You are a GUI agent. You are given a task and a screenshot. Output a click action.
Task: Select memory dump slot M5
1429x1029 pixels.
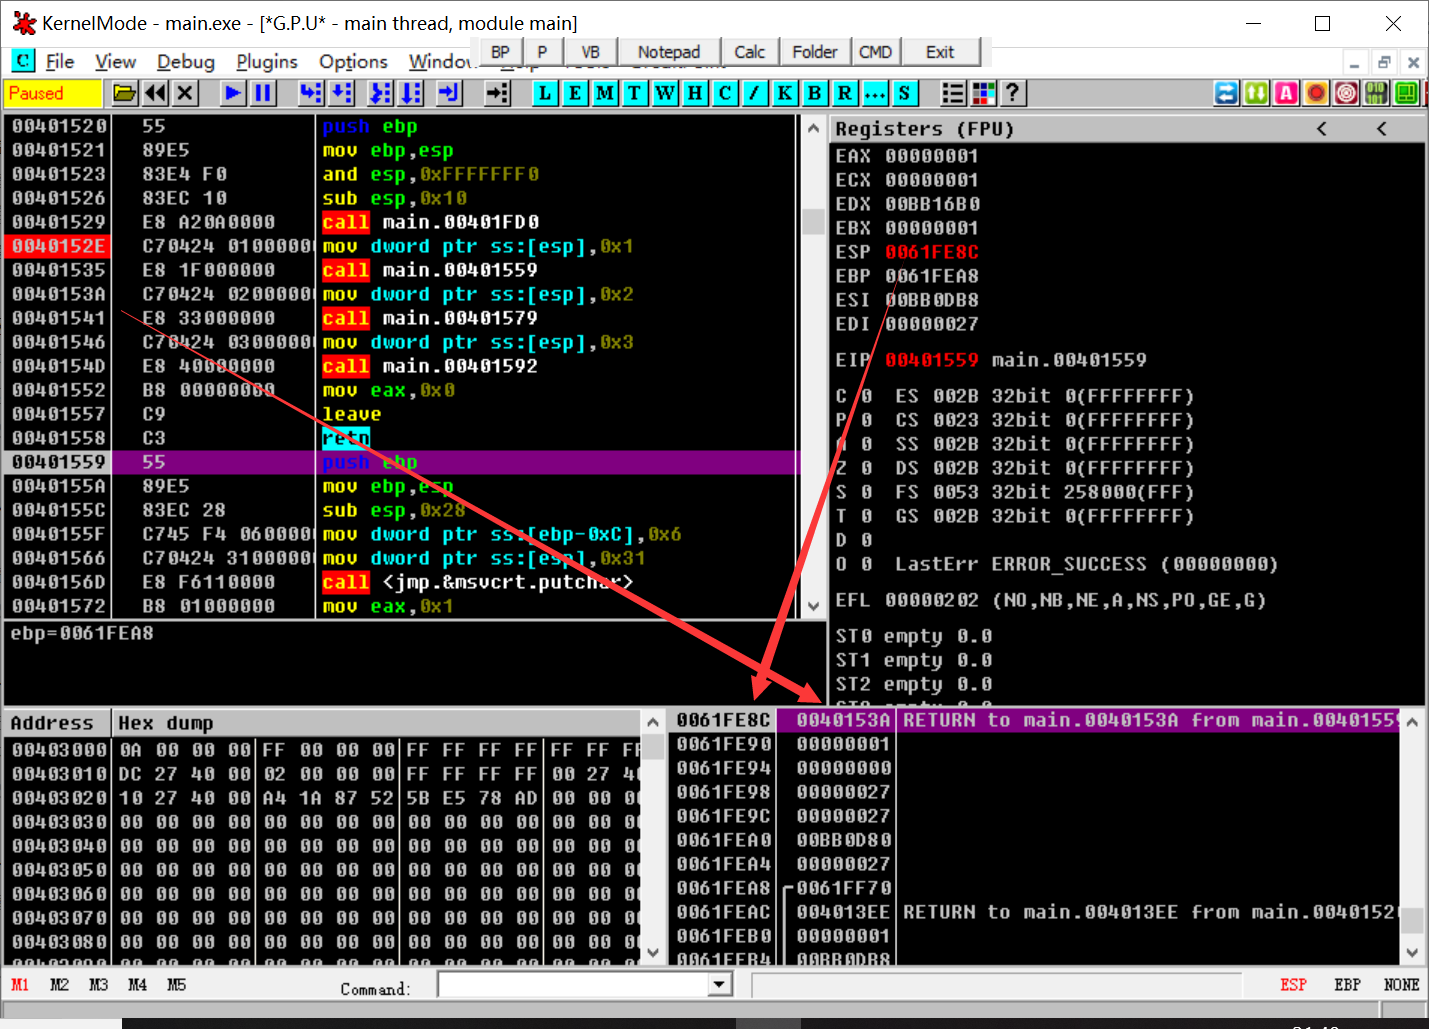(176, 985)
